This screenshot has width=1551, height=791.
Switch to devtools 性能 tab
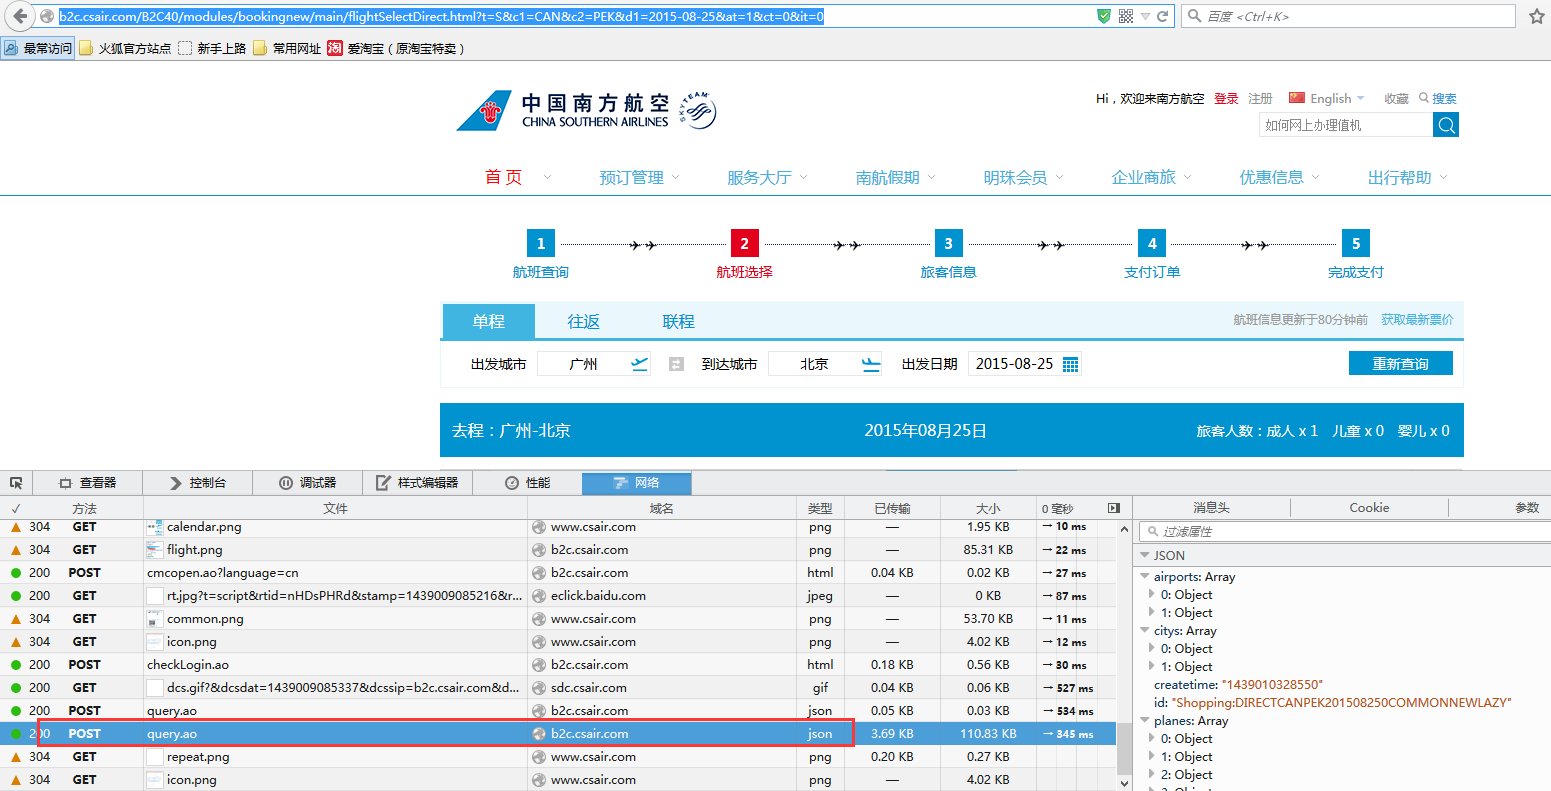(x=528, y=482)
